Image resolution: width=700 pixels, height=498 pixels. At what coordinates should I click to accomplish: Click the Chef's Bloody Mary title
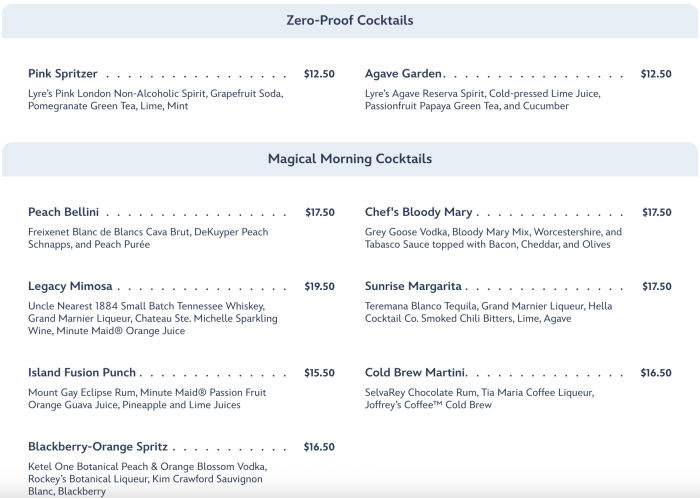point(419,212)
